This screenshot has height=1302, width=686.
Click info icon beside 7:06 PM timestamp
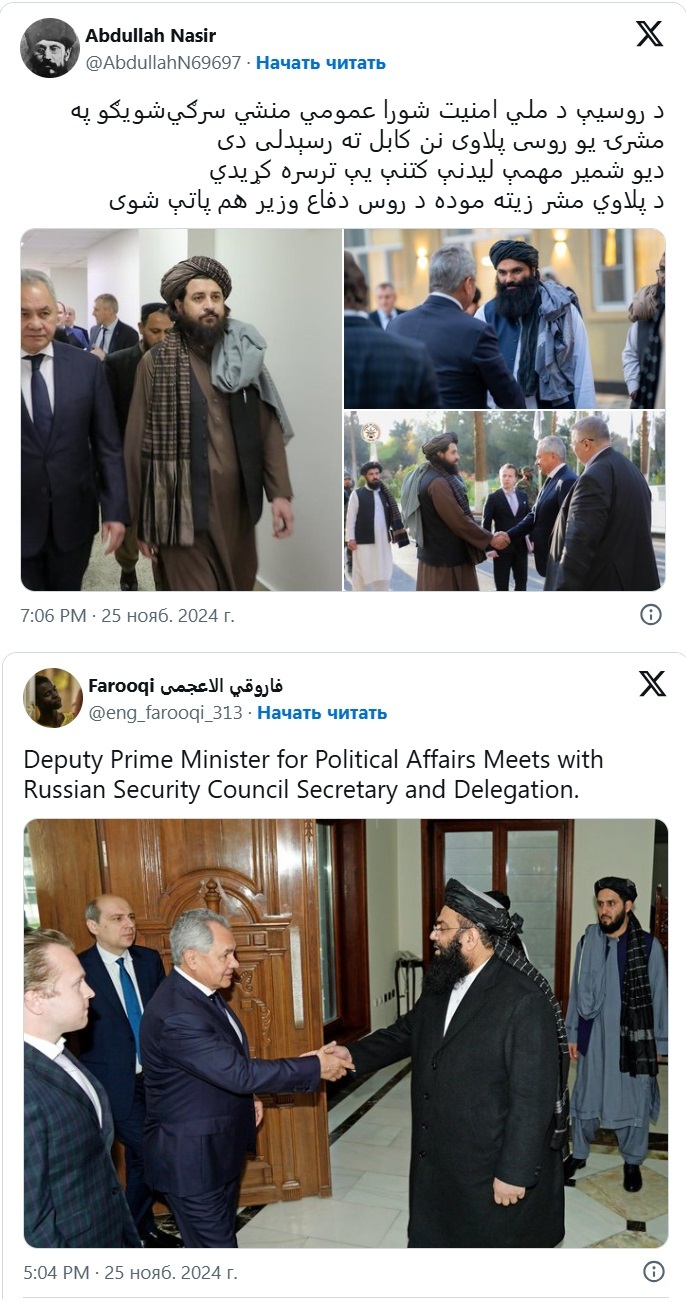(x=651, y=615)
